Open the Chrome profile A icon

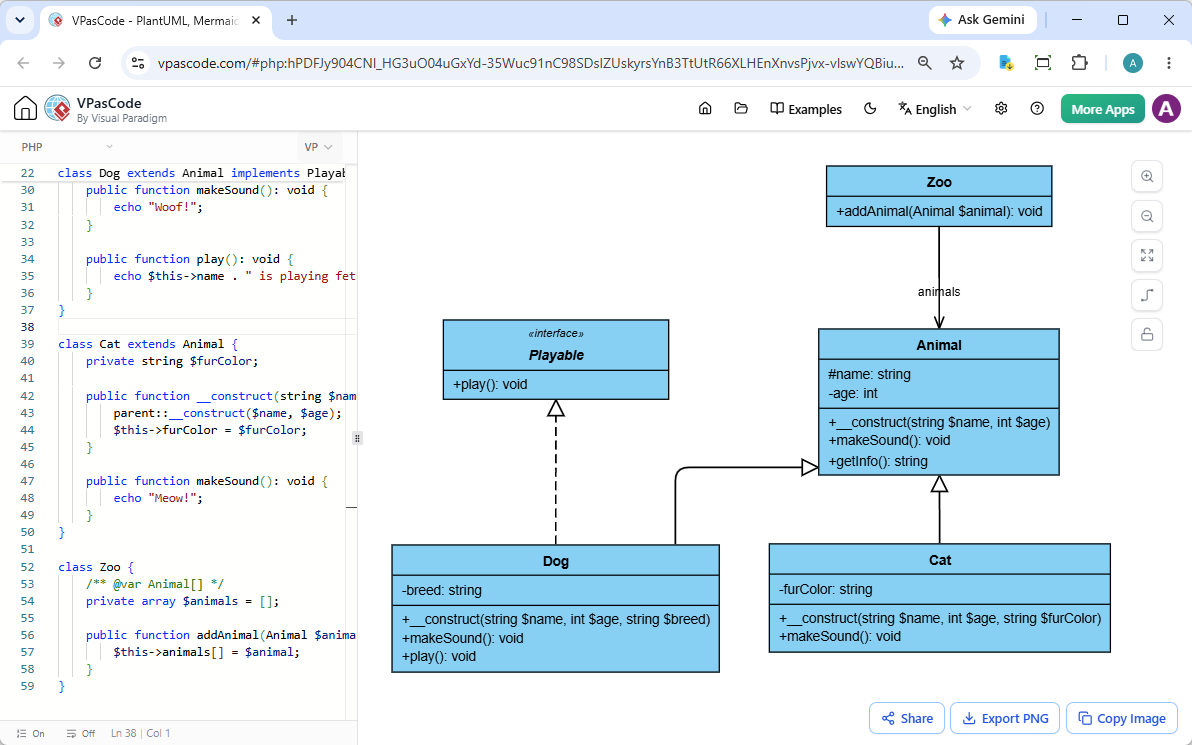(x=1133, y=63)
